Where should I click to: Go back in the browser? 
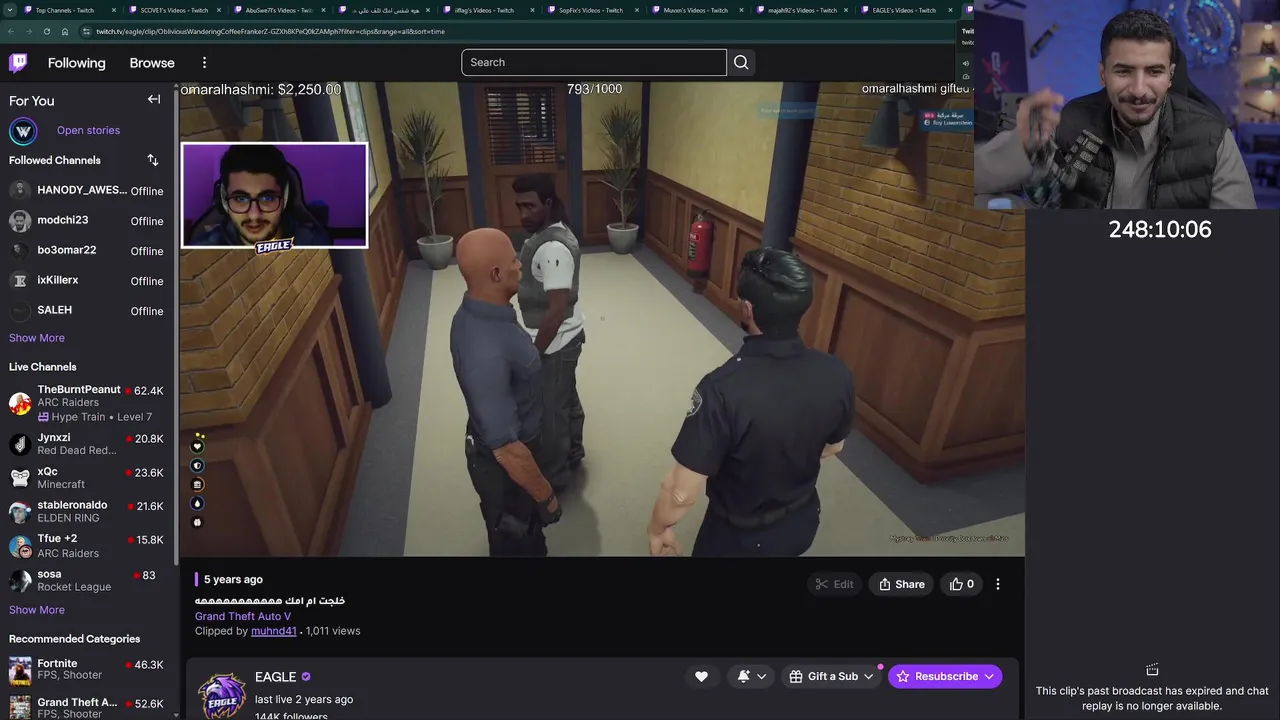(11, 31)
